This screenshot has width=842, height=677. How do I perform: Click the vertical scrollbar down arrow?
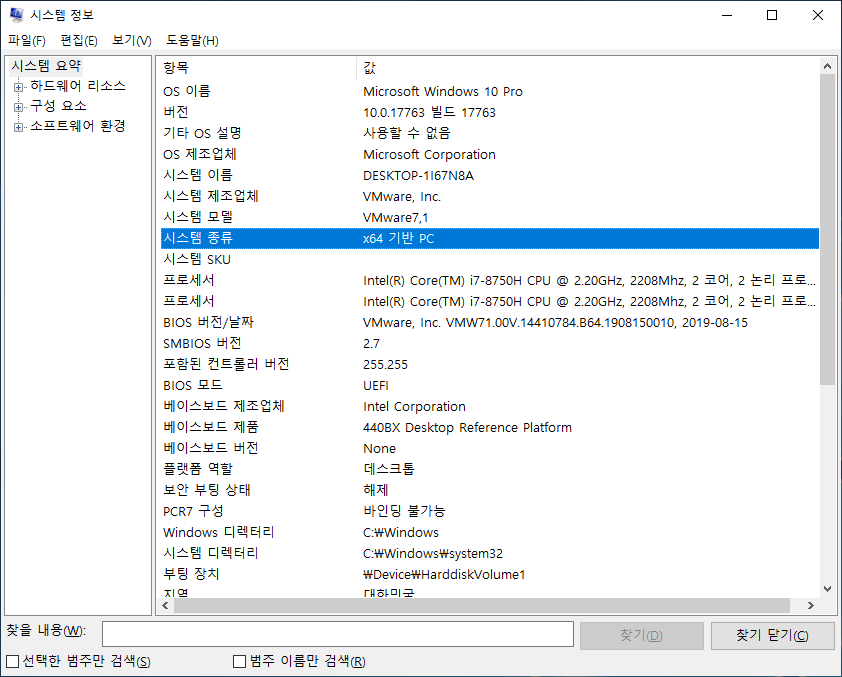[828, 589]
